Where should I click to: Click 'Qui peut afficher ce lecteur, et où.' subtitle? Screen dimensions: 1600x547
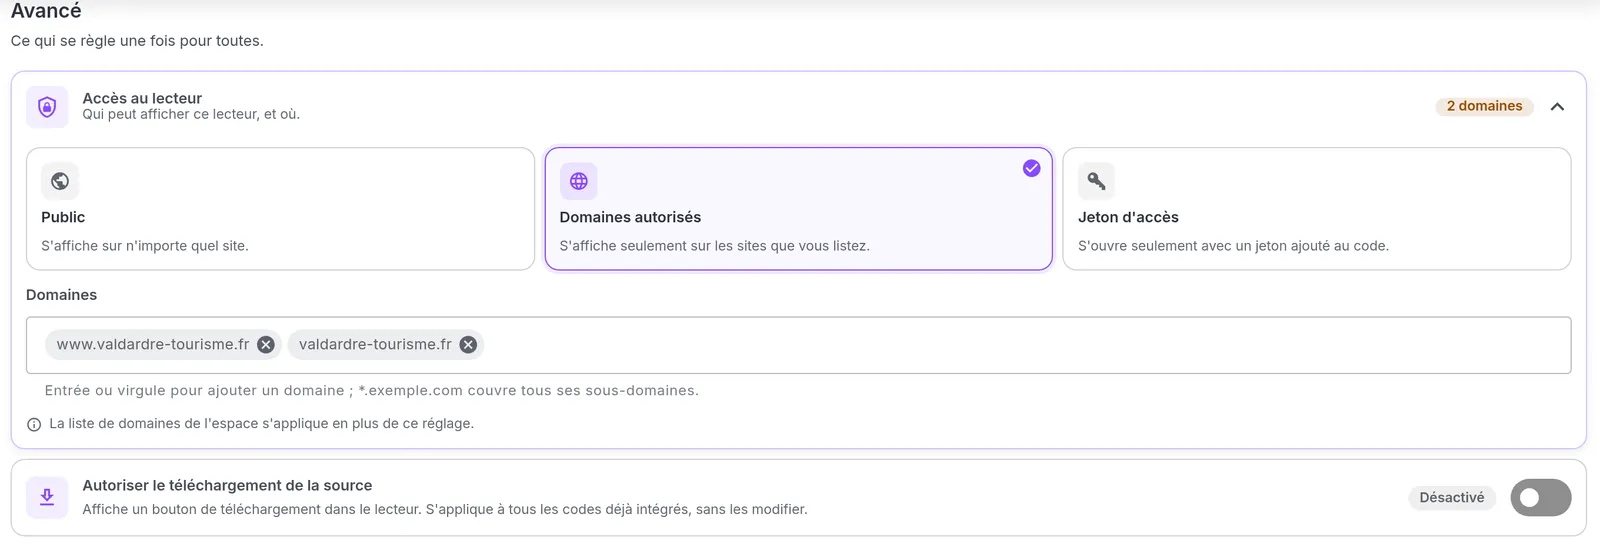point(191,114)
